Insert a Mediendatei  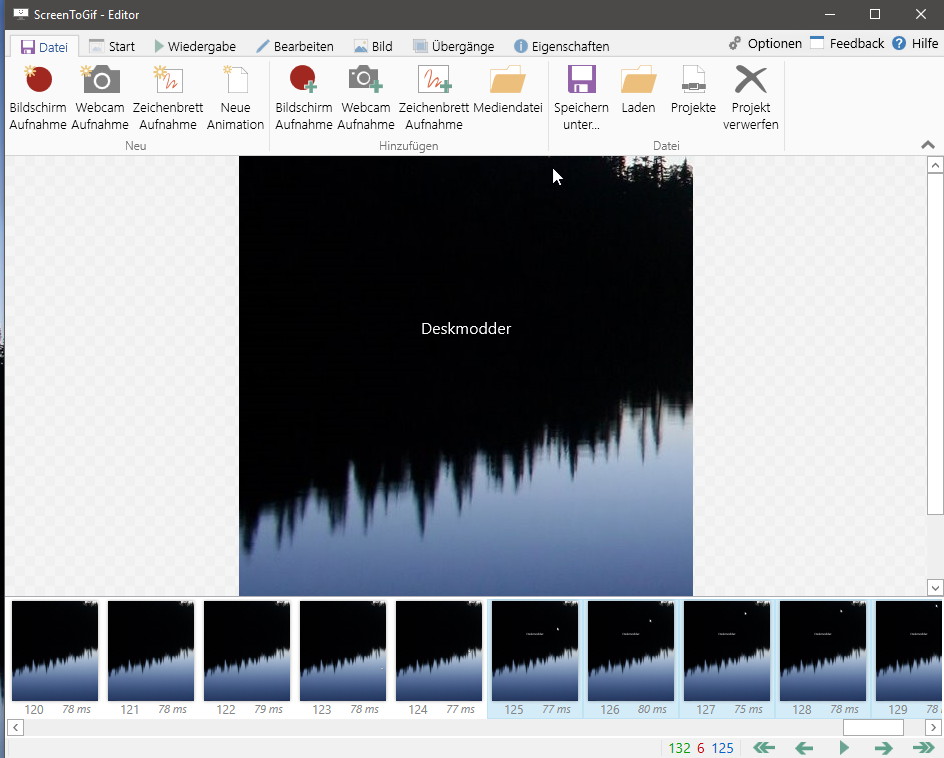coord(508,90)
